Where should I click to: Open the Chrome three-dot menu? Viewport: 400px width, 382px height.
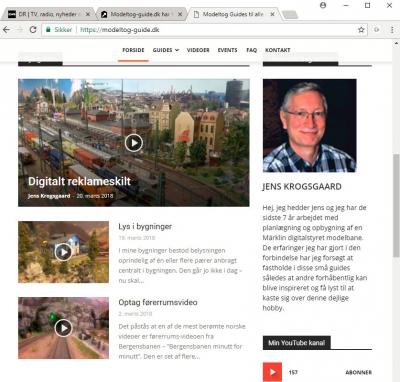pyautogui.click(x=392, y=30)
